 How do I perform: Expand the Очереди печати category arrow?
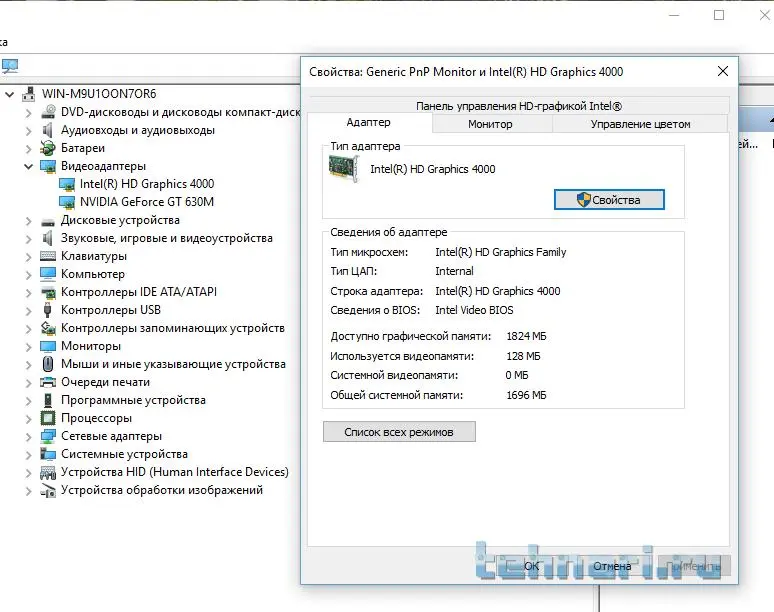click(x=29, y=382)
